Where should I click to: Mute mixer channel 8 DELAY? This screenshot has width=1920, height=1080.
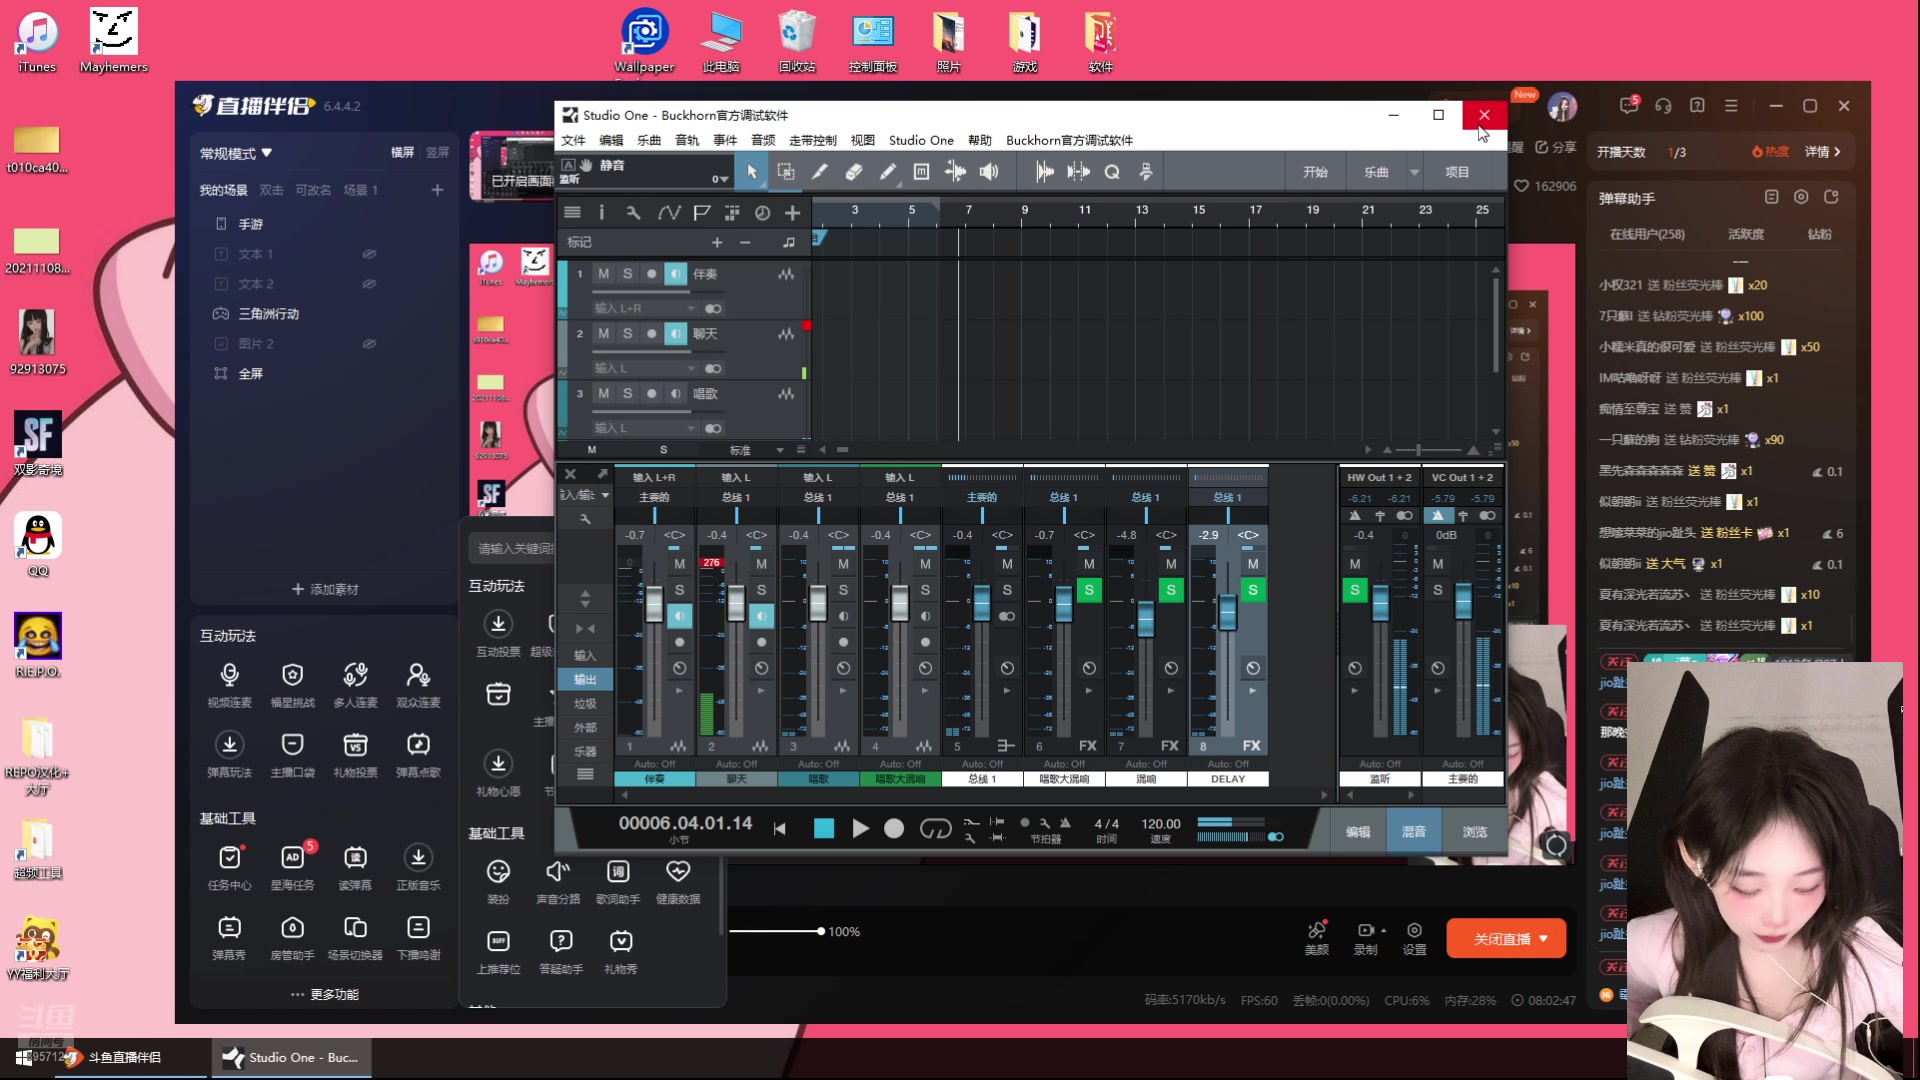pyautogui.click(x=1253, y=564)
